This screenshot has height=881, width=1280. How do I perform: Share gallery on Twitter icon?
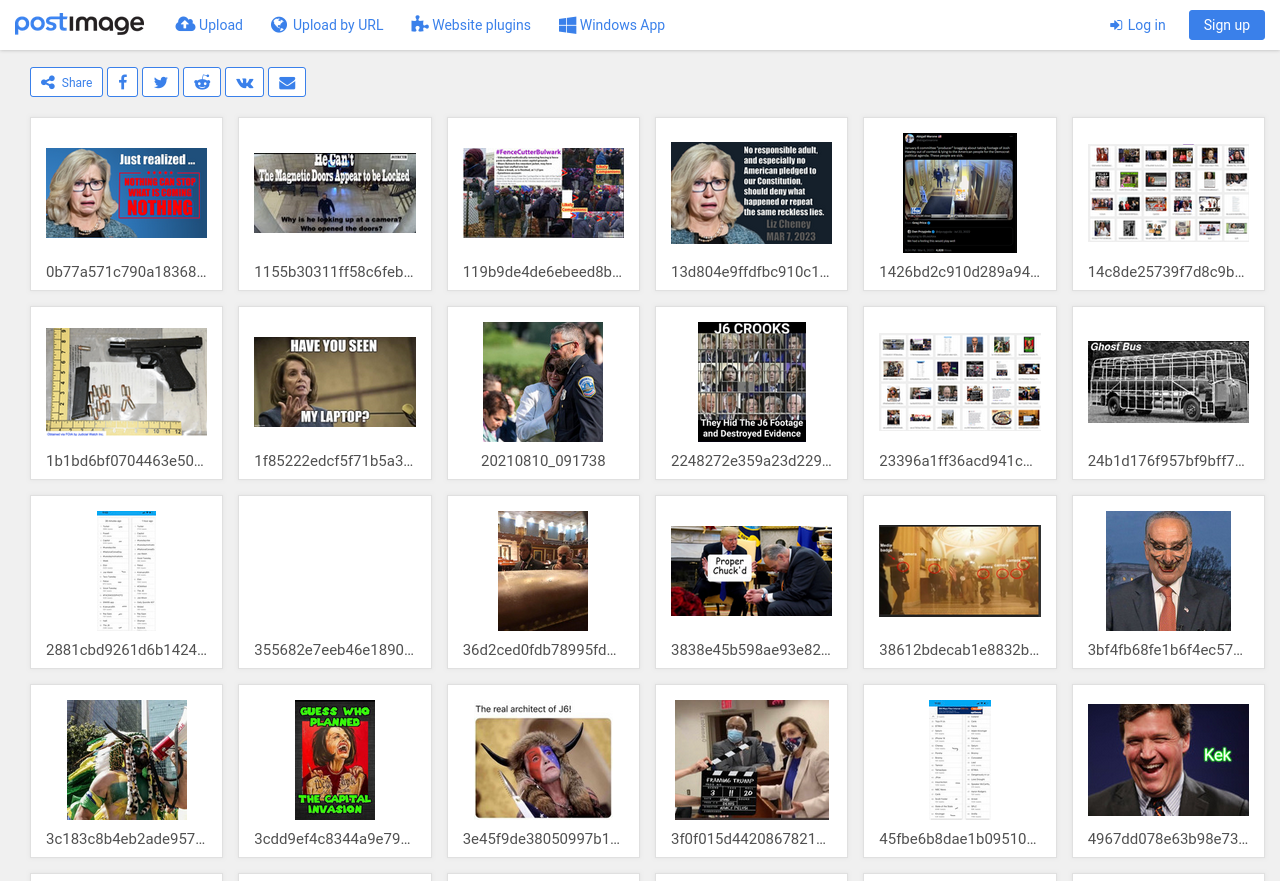click(x=160, y=82)
